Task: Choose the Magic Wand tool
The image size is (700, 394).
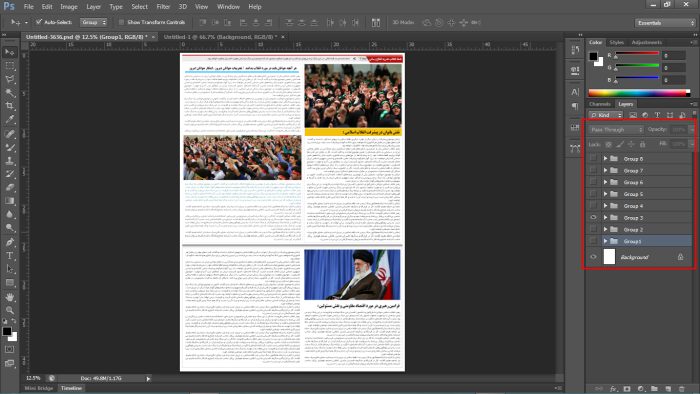Action: (x=9, y=93)
